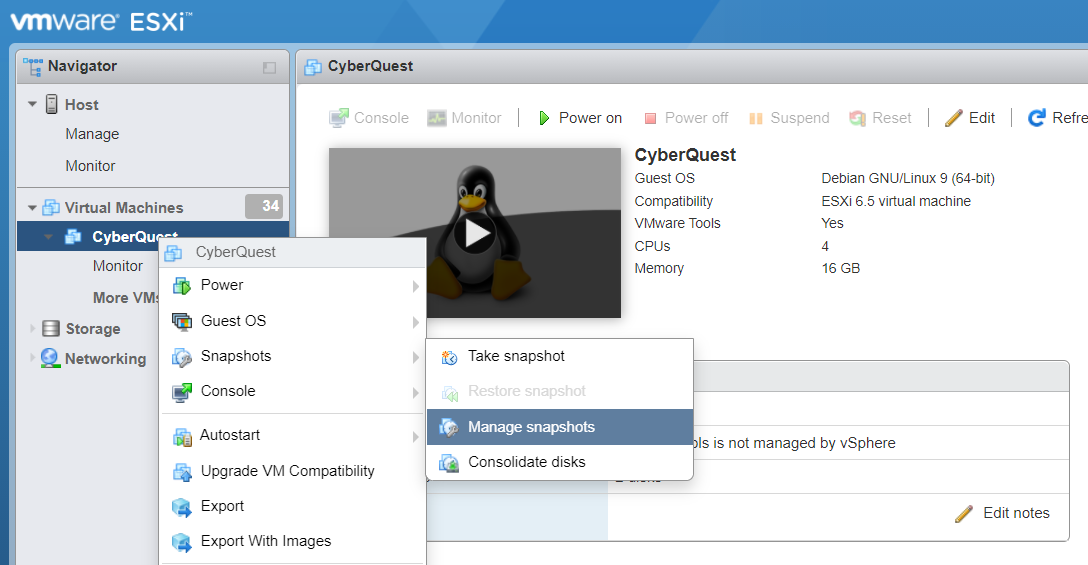Click the Host server icon
Screen dimensions: 1088x565
pos(51,104)
